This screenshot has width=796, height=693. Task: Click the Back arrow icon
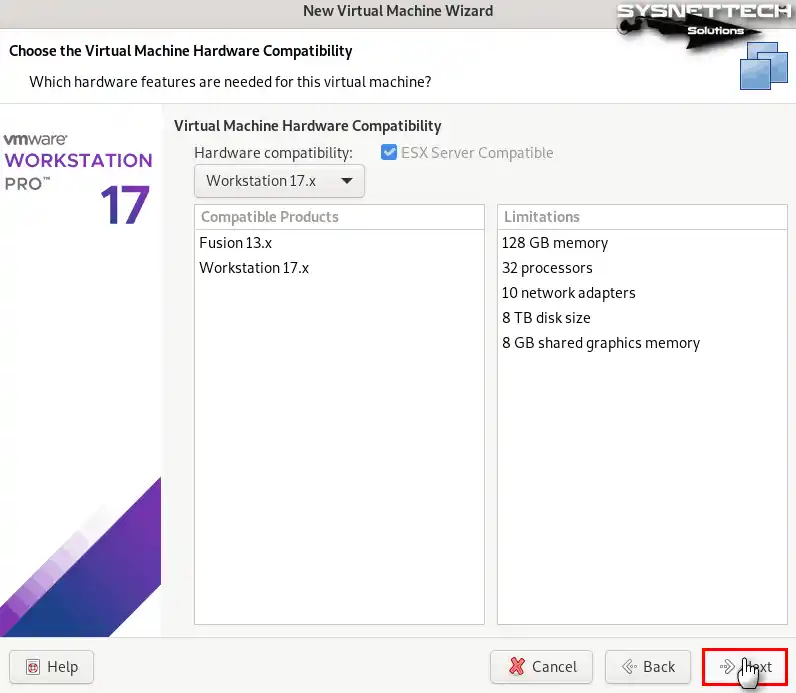(x=629, y=667)
